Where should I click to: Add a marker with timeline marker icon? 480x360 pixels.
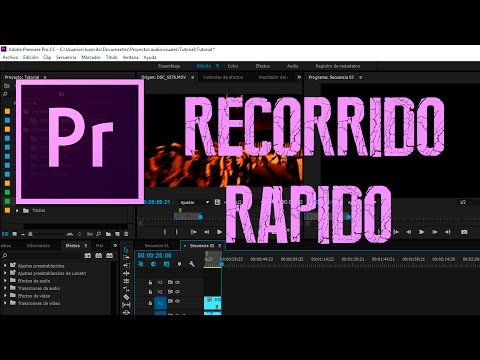pyautogui.click(x=179, y=264)
